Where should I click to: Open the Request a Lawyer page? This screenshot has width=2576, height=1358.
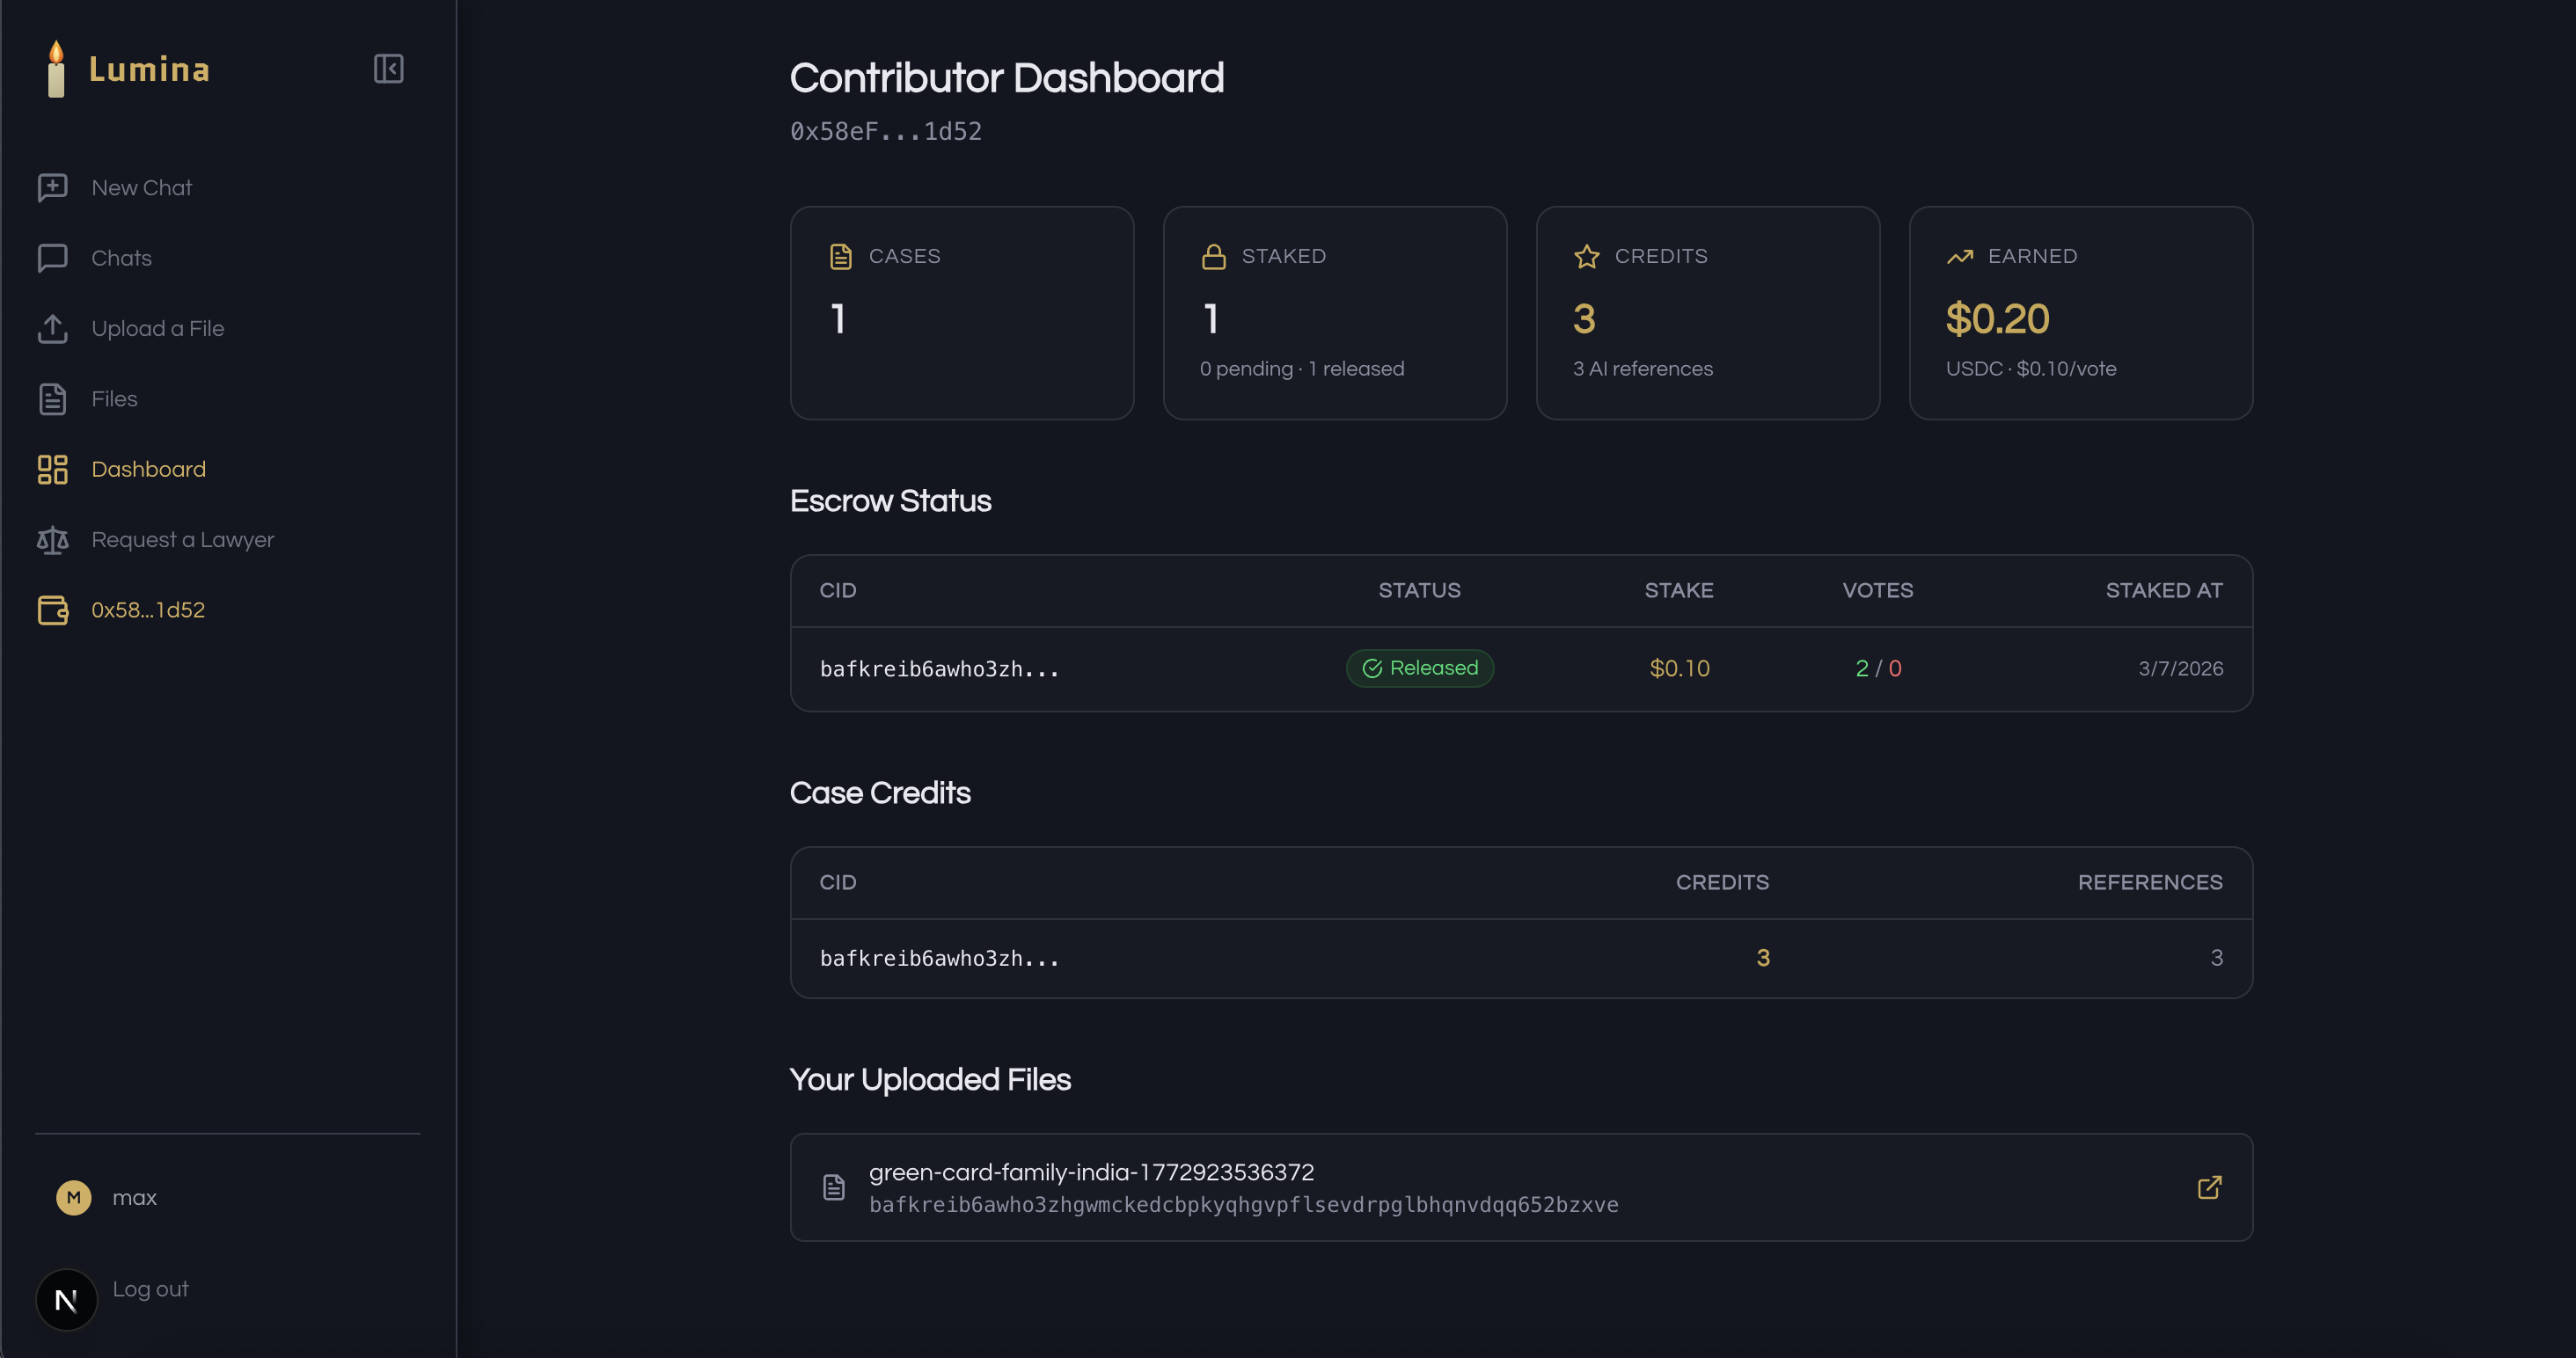click(x=182, y=540)
